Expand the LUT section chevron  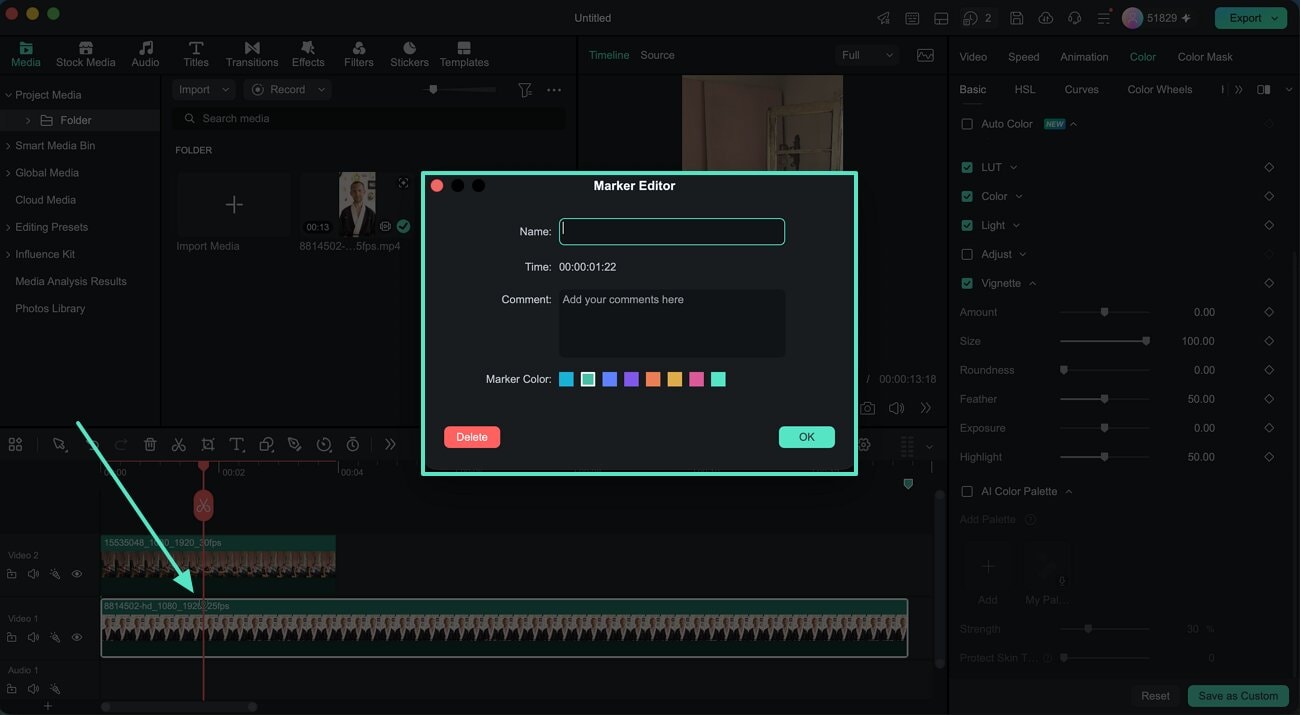[1014, 167]
